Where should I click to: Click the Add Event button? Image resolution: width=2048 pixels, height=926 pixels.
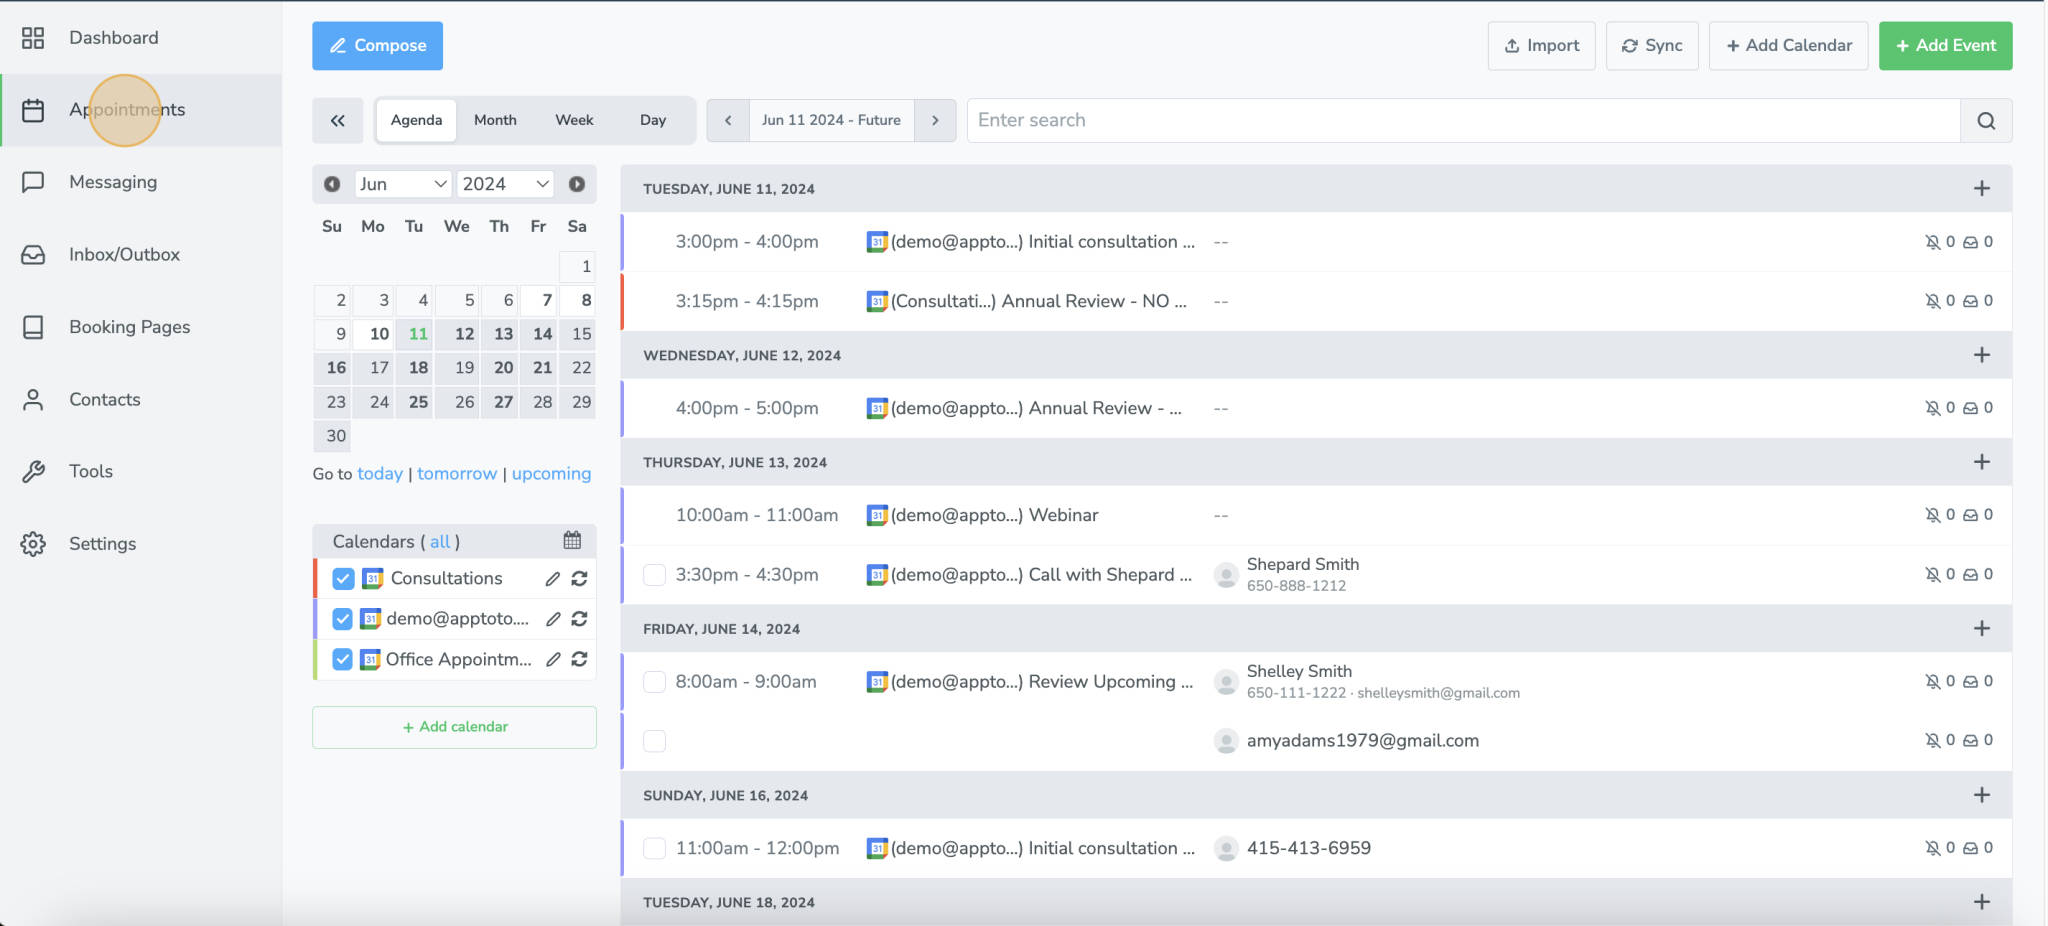pyautogui.click(x=1944, y=45)
